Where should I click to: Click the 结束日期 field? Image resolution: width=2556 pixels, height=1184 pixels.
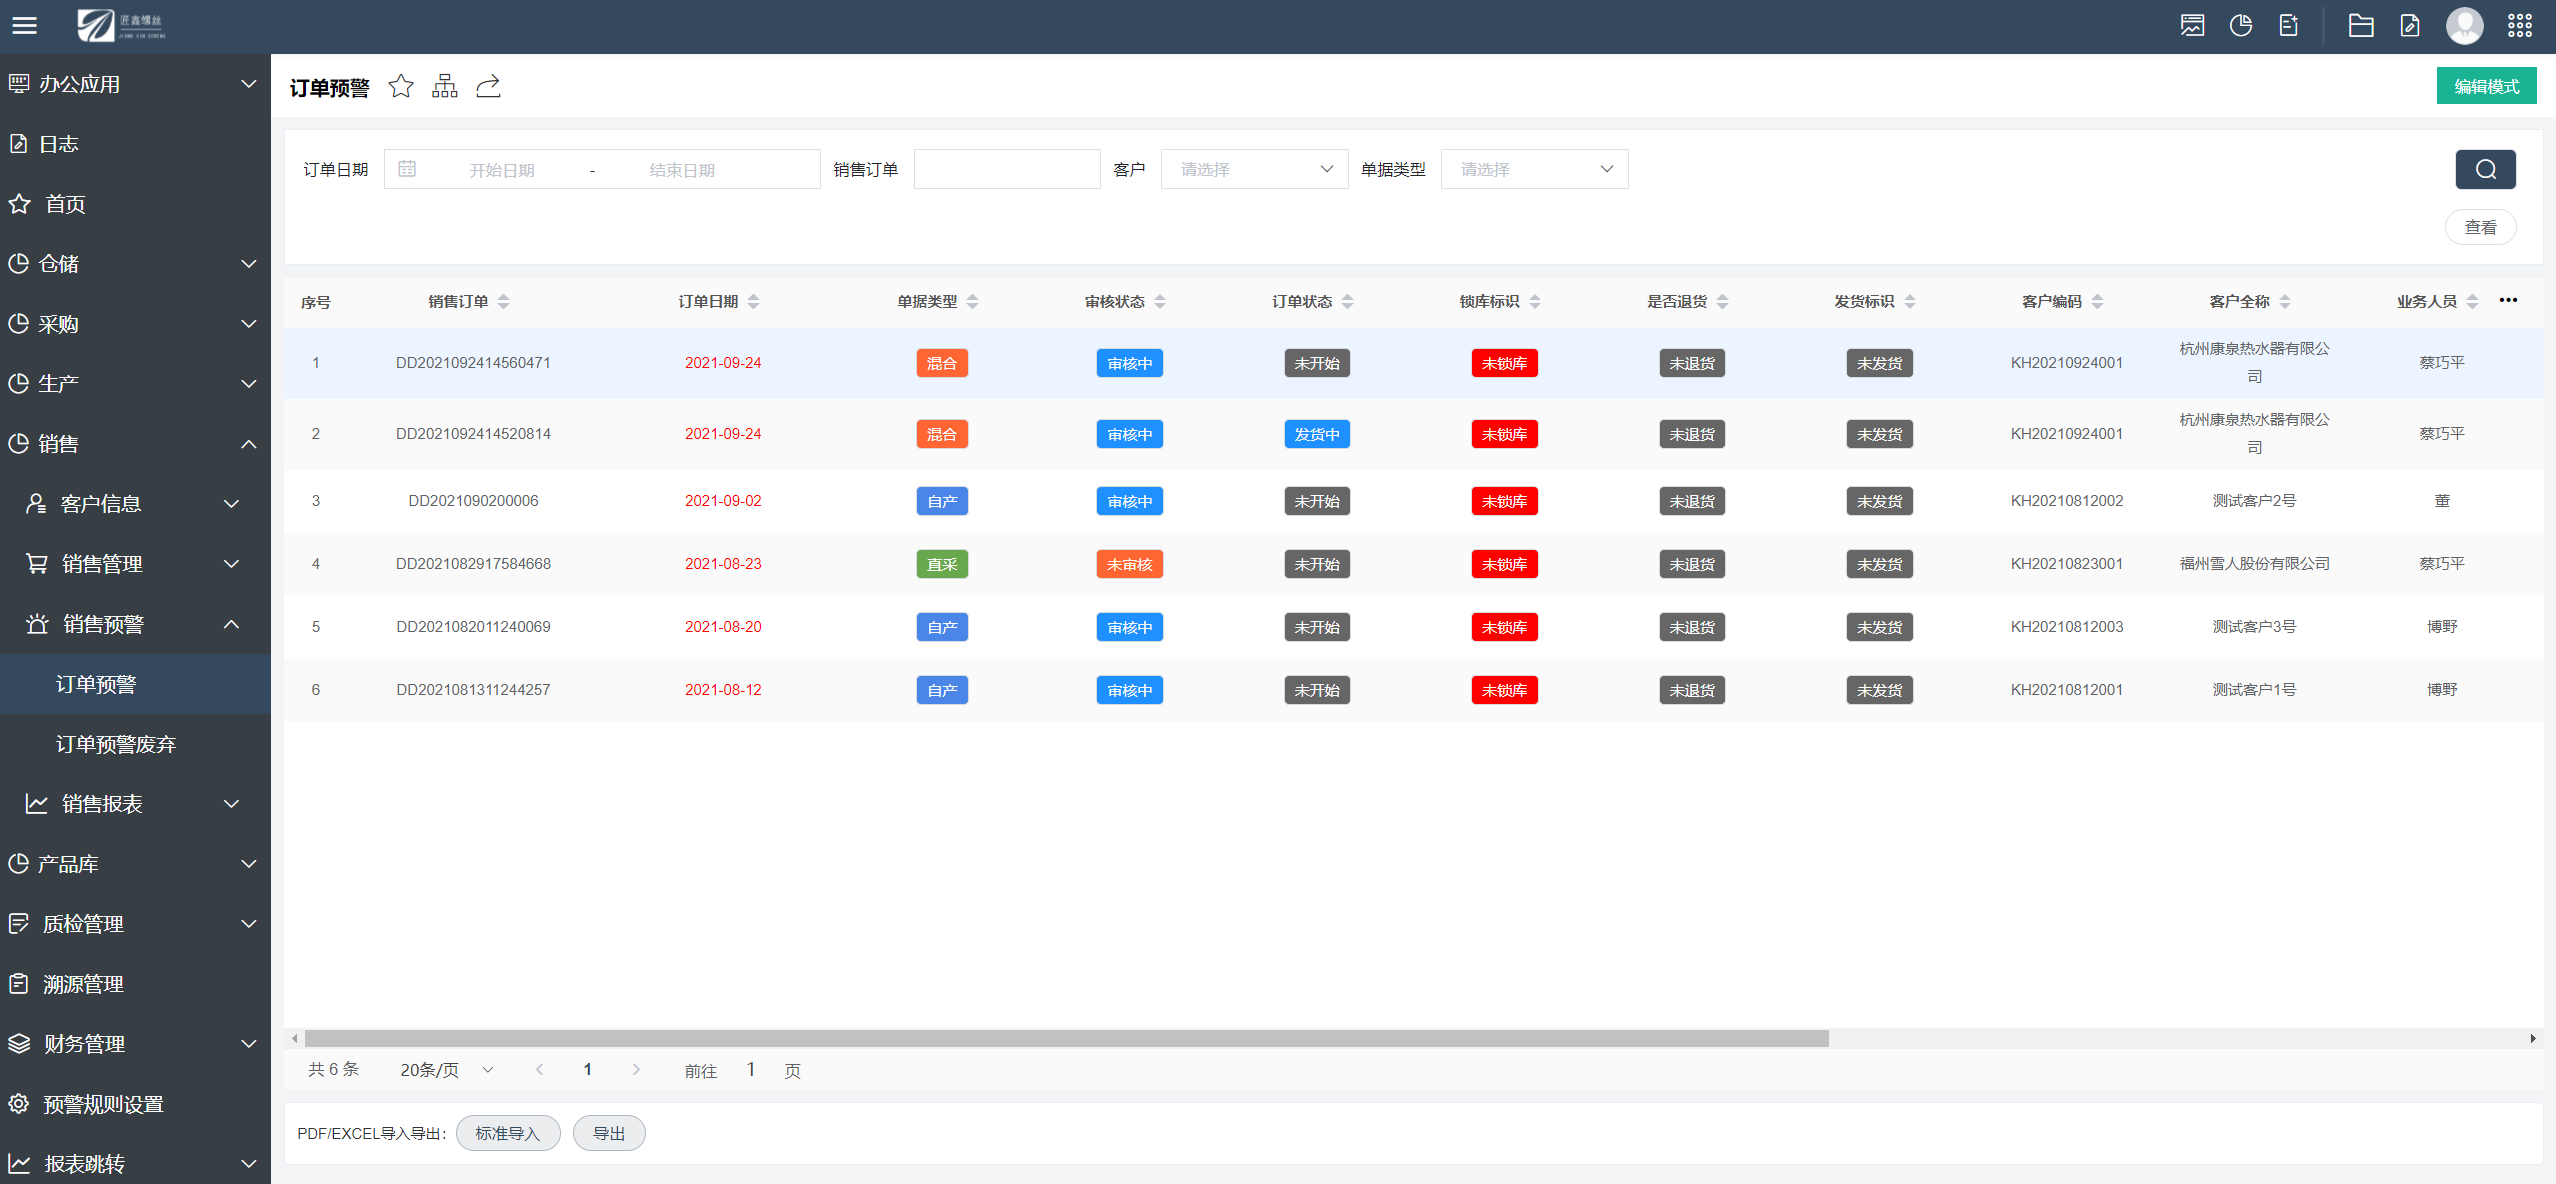(x=682, y=170)
